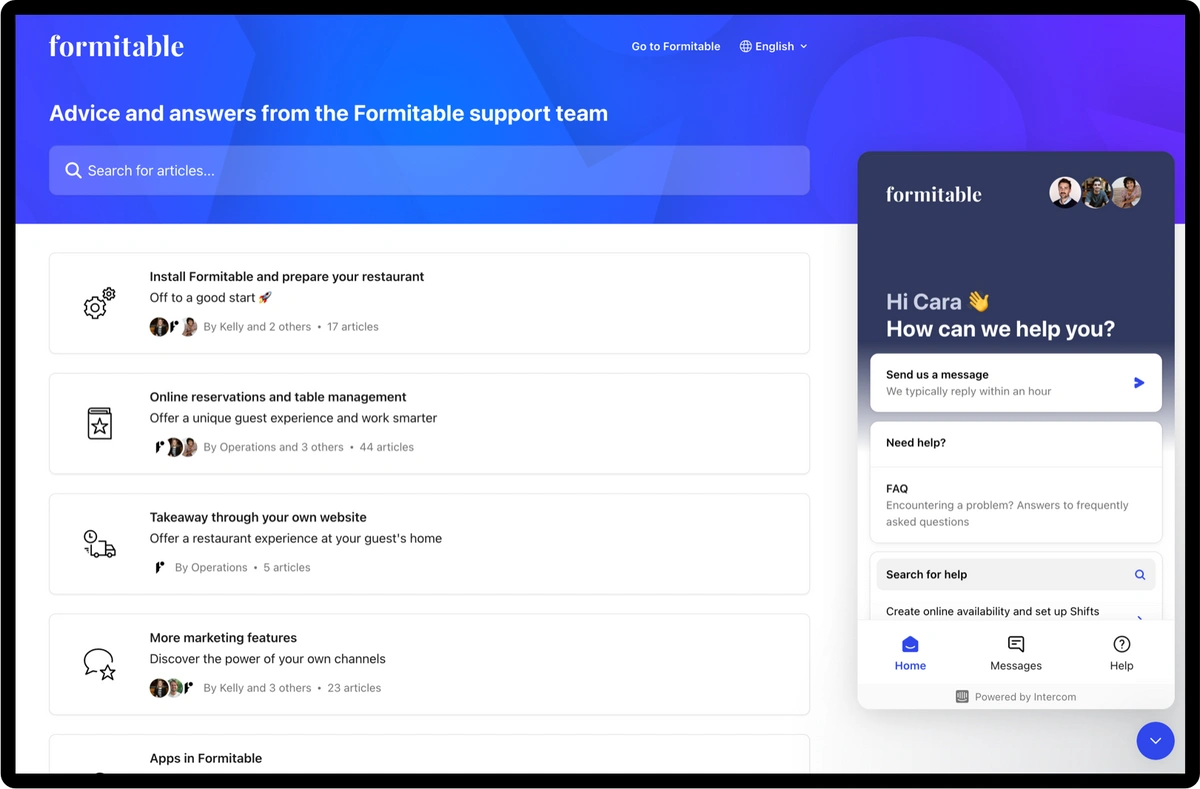Click the chat bubble star icon for marketing
The height and width of the screenshot is (789, 1200).
point(99,664)
